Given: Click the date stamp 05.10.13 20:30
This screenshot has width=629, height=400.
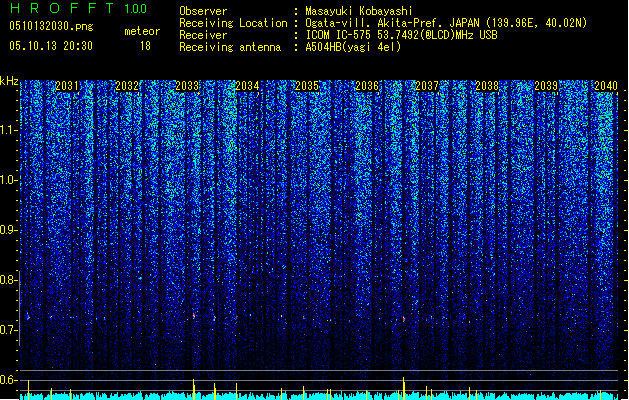Looking at the screenshot, I should 51,46.
